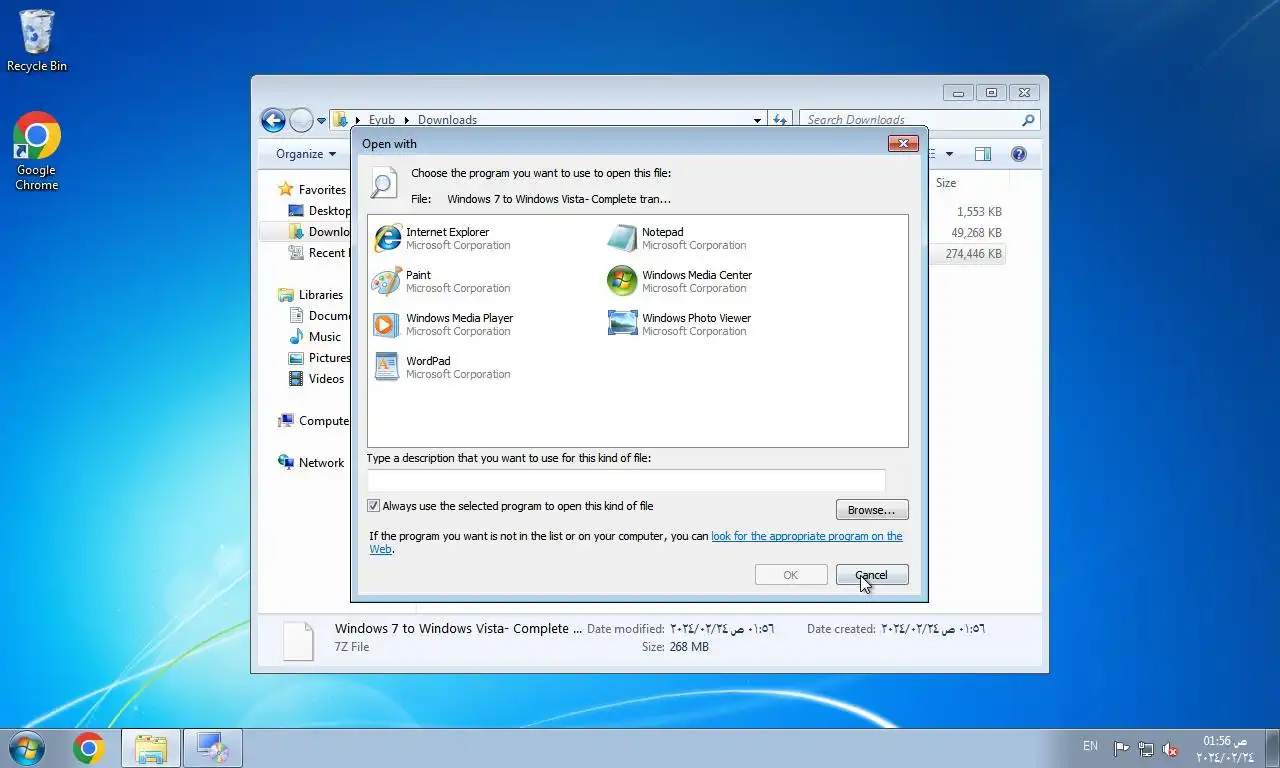The width and height of the screenshot is (1280, 768).
Task: Pick Windows Media Center program
Action: tap(680, 281)
